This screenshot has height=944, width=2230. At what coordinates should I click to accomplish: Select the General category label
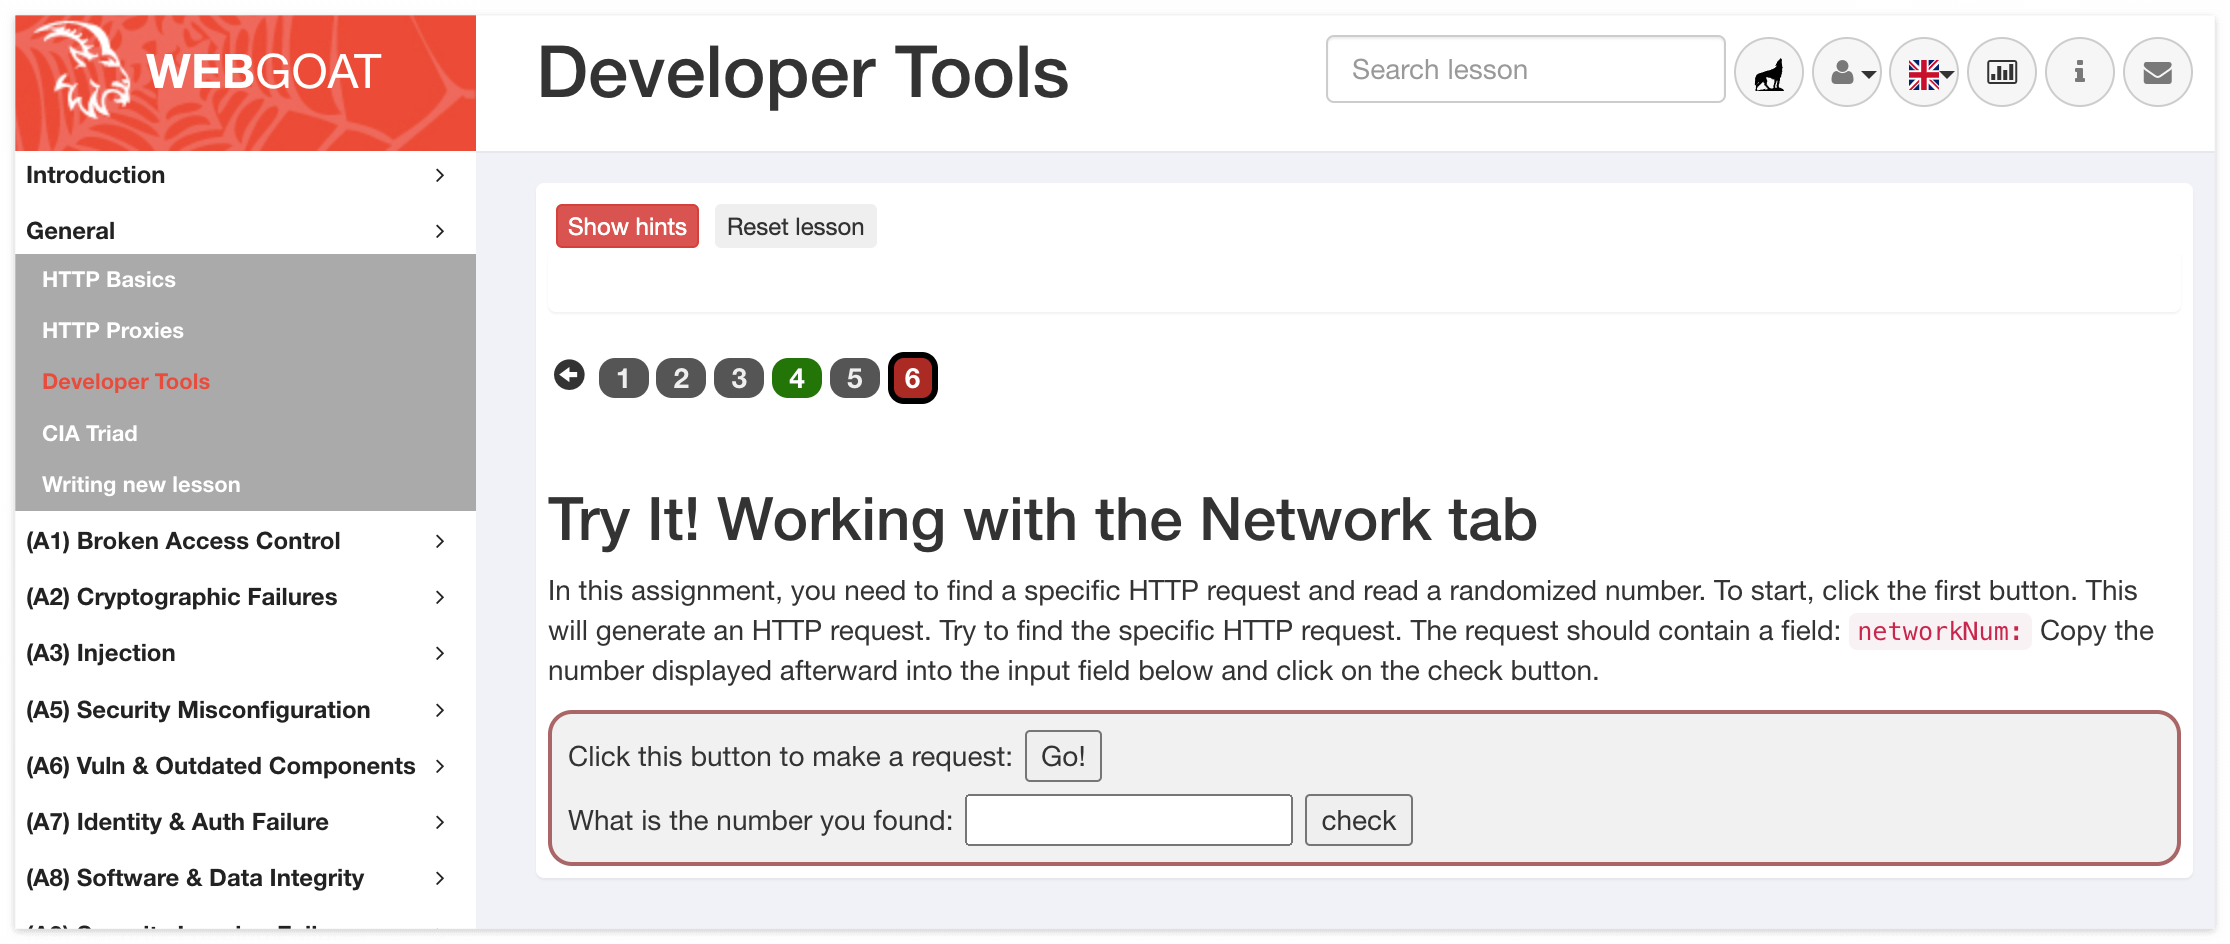point(70,231)
